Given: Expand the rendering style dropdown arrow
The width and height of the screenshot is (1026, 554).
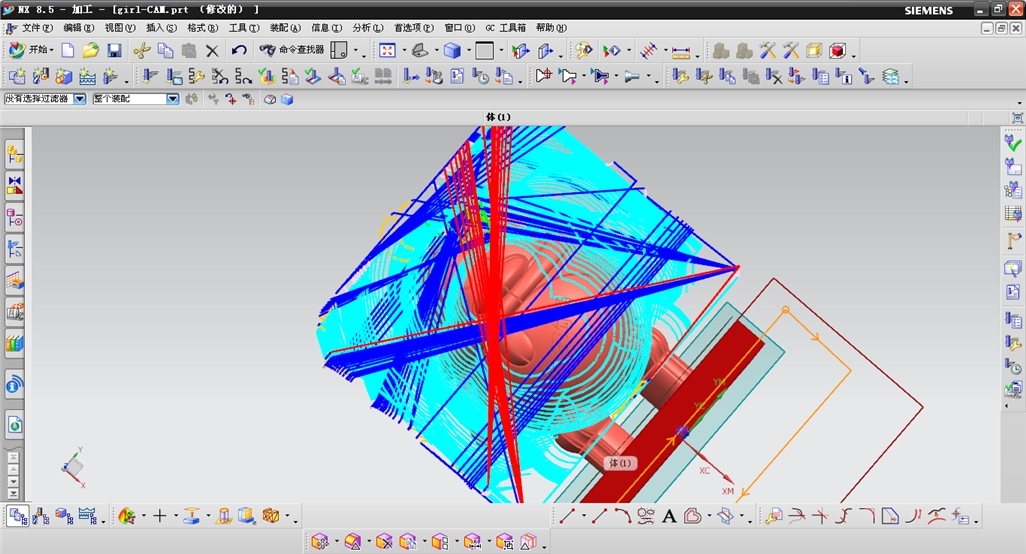Looking at the screenshot, I should [469, 50].
